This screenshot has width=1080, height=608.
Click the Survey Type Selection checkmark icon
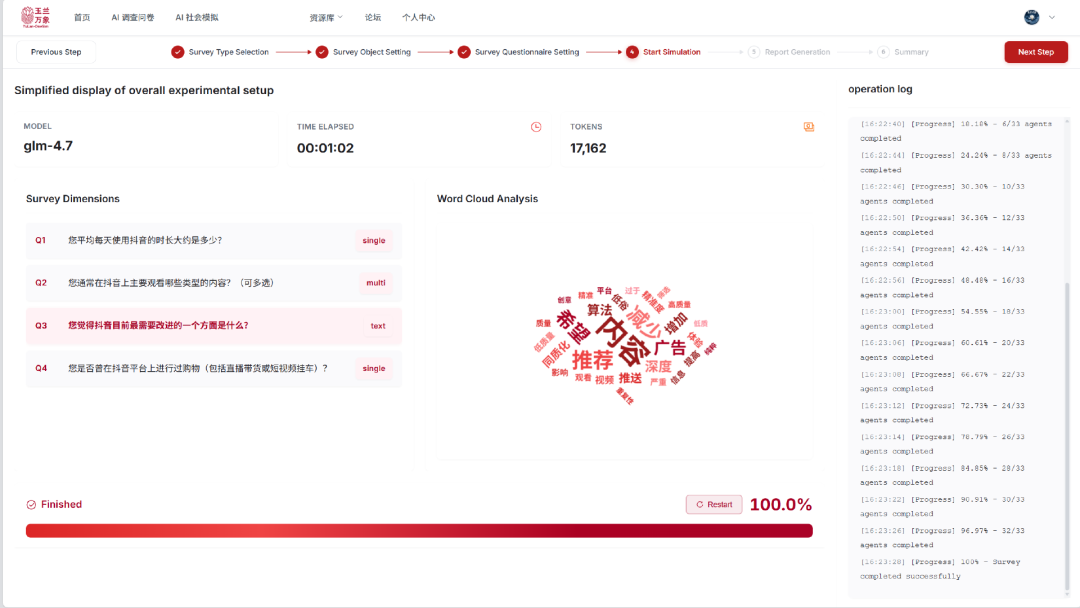click(x=178, y=52)
